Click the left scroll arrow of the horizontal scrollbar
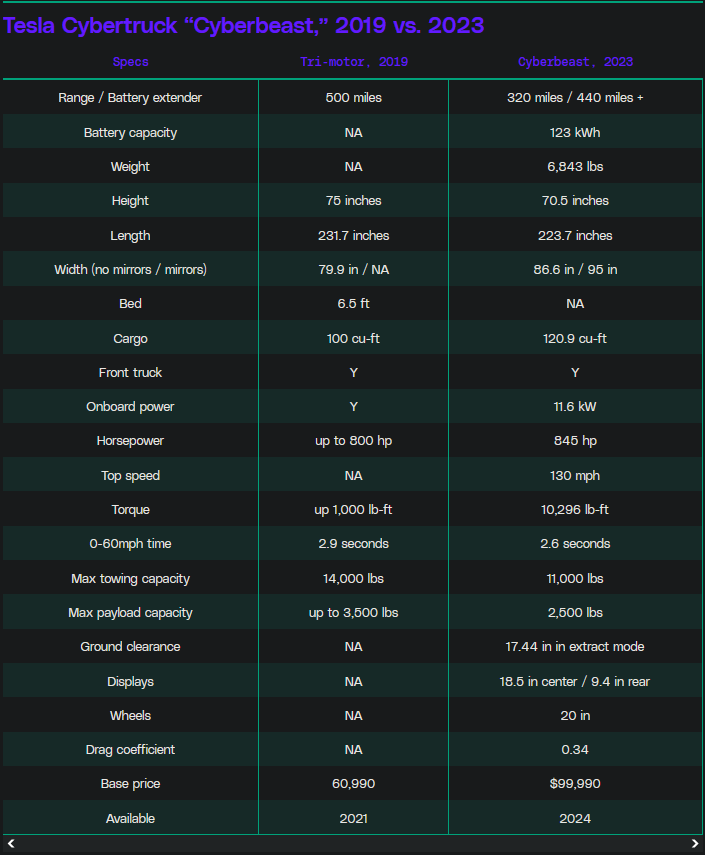The width and height of the screenshot is (705, 855). [x=11, y=844]
